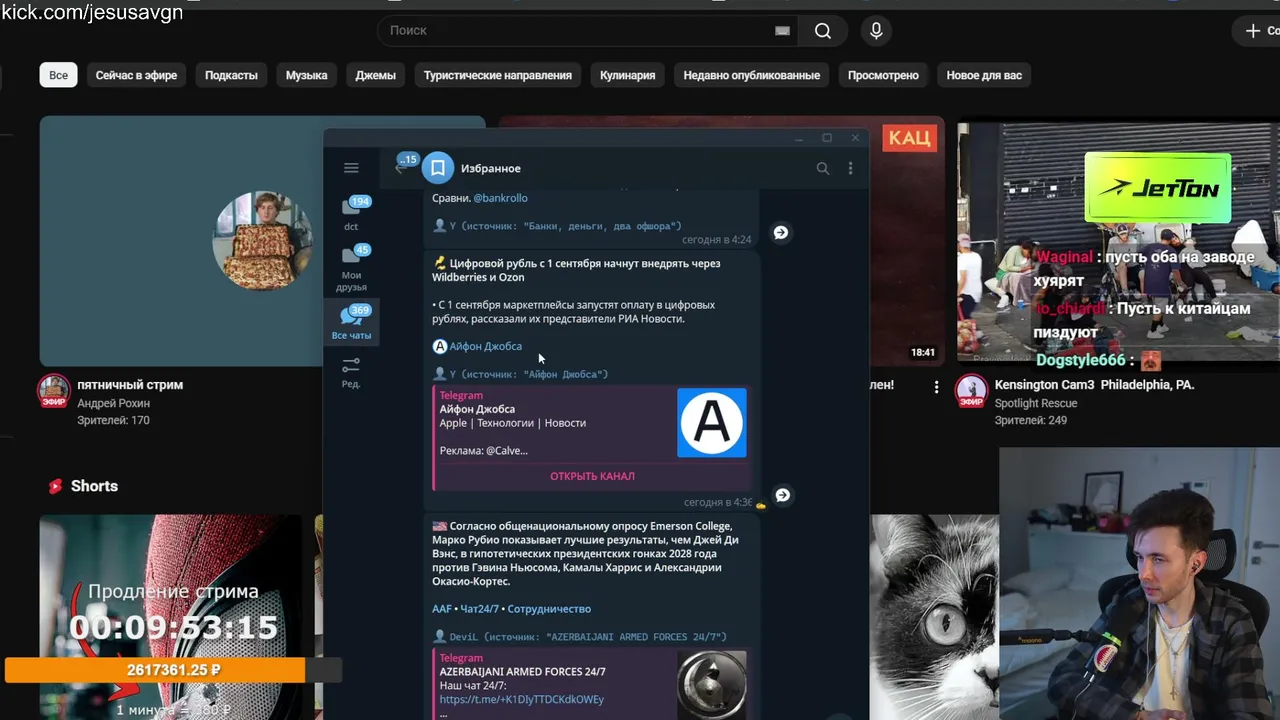This screenshot has height=720, width=1280.
Task: Click the Apple | Технологии | Новости description
Action: pos(513,423)
